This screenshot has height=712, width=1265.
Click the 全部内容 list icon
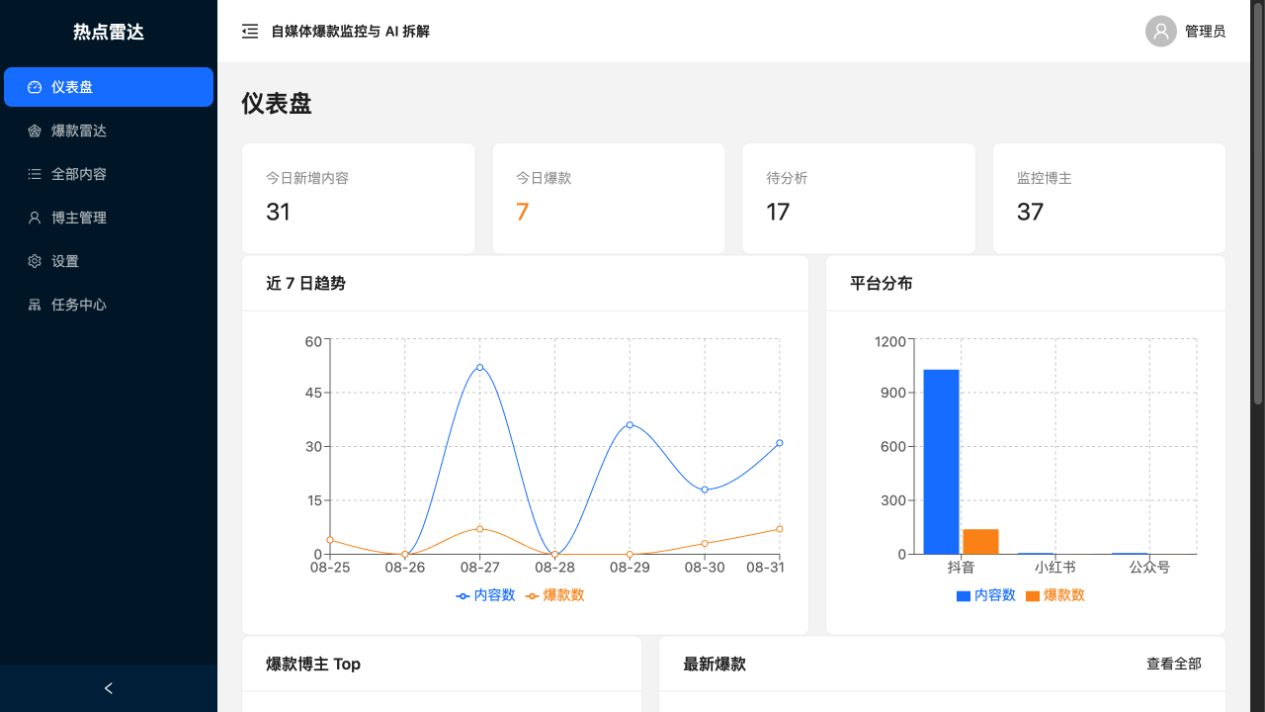pos(35,174)
